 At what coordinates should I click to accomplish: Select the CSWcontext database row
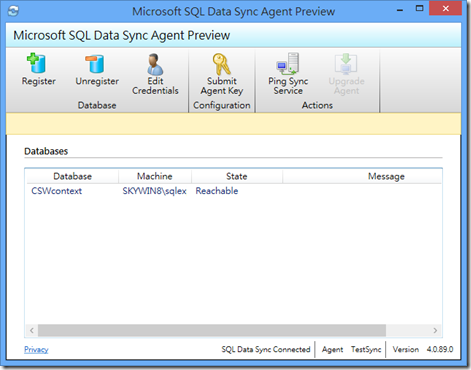point(234,191)
